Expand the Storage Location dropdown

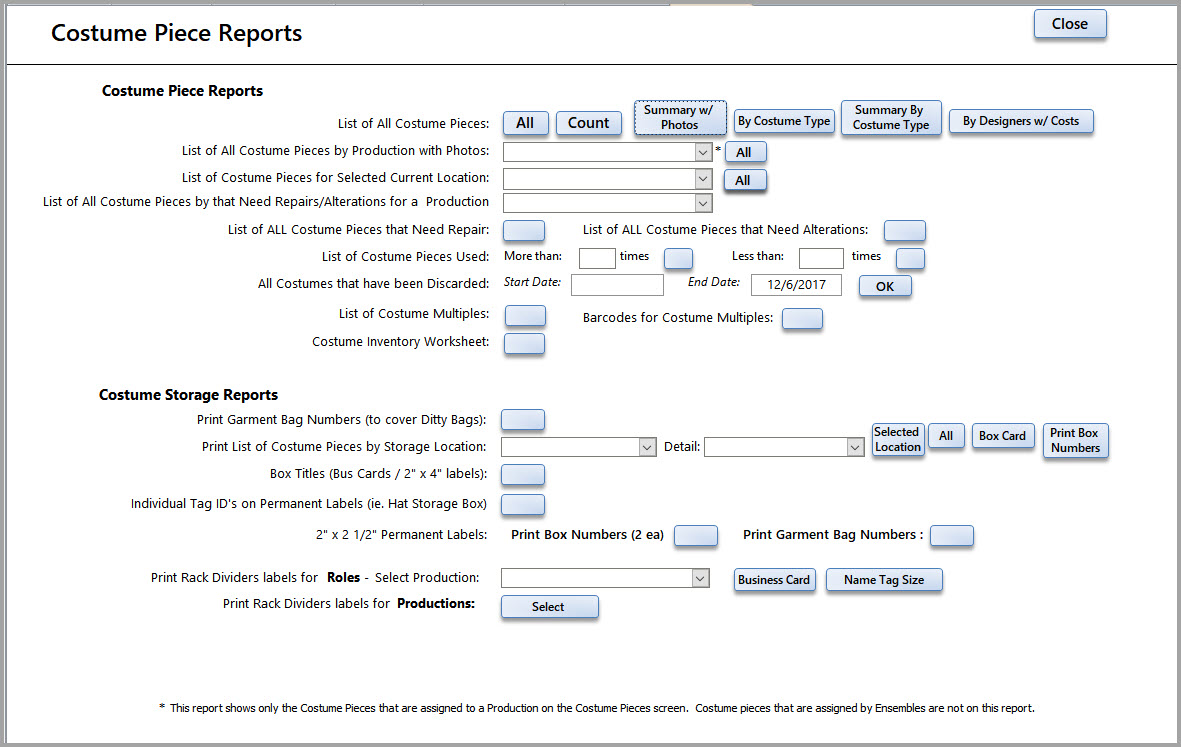(647, 447)
